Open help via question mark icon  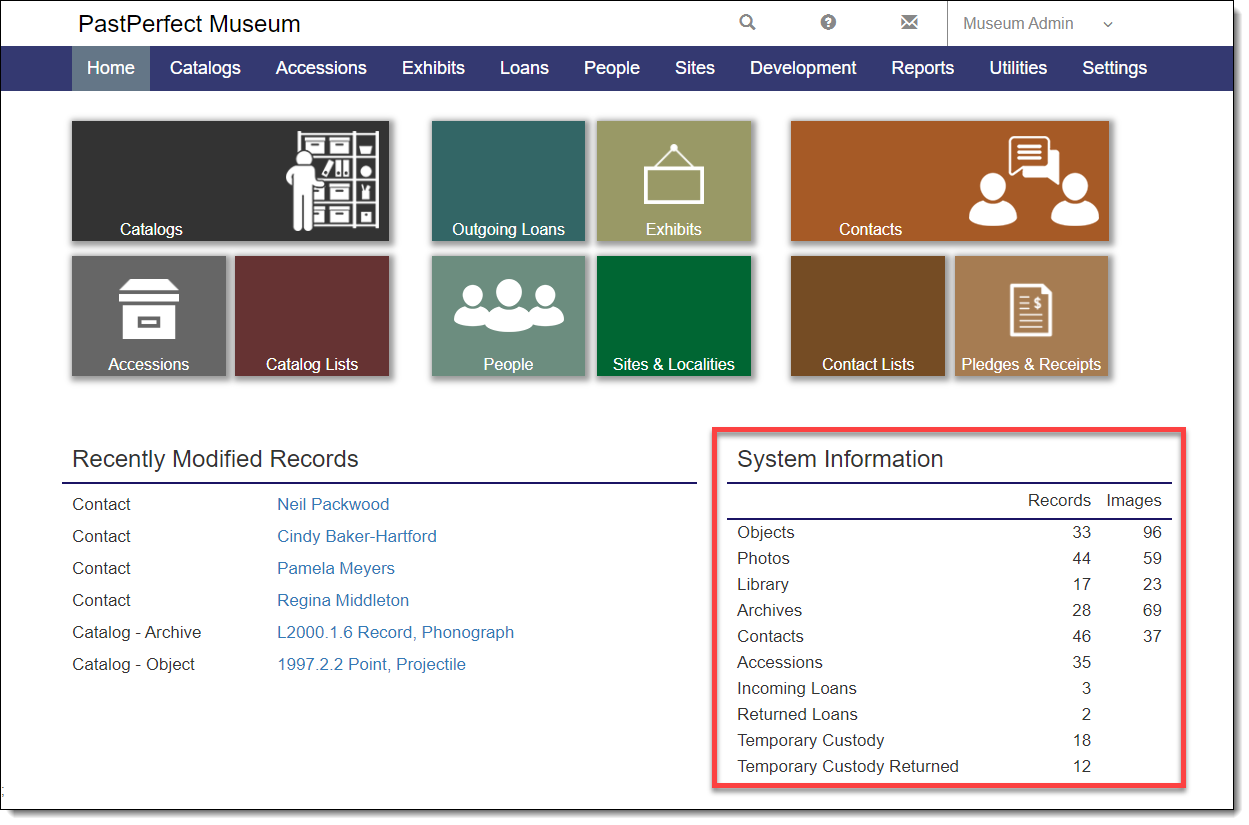pos(828,23)
